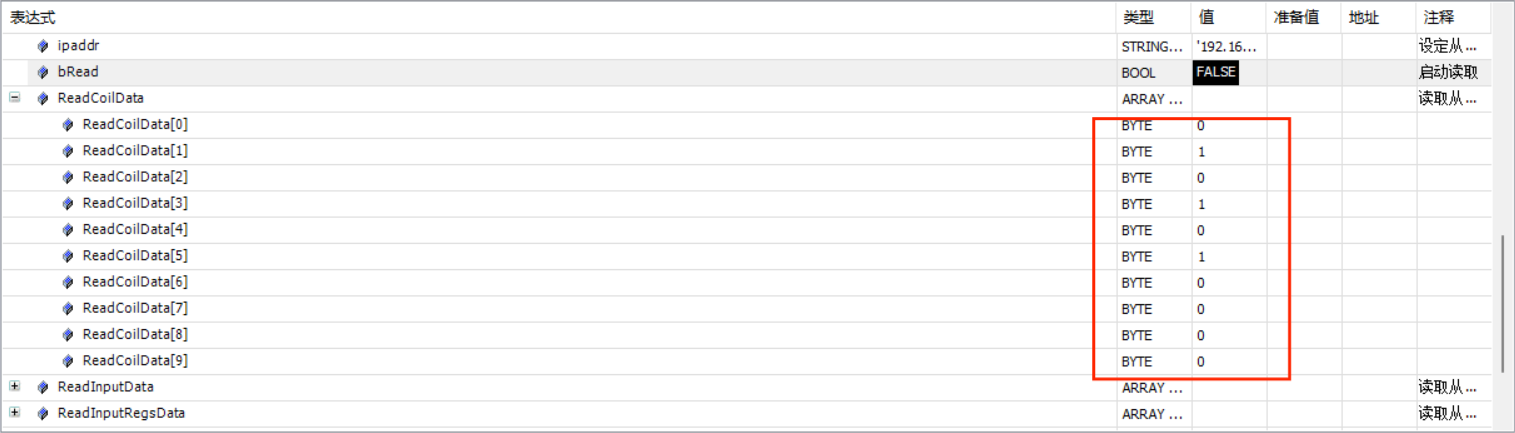Click the 准备值 column header

1296,17
